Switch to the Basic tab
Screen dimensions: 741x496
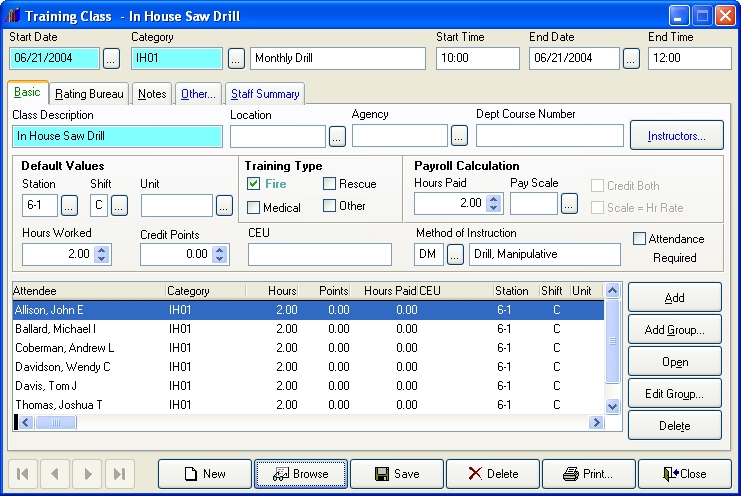pos(27,92)
